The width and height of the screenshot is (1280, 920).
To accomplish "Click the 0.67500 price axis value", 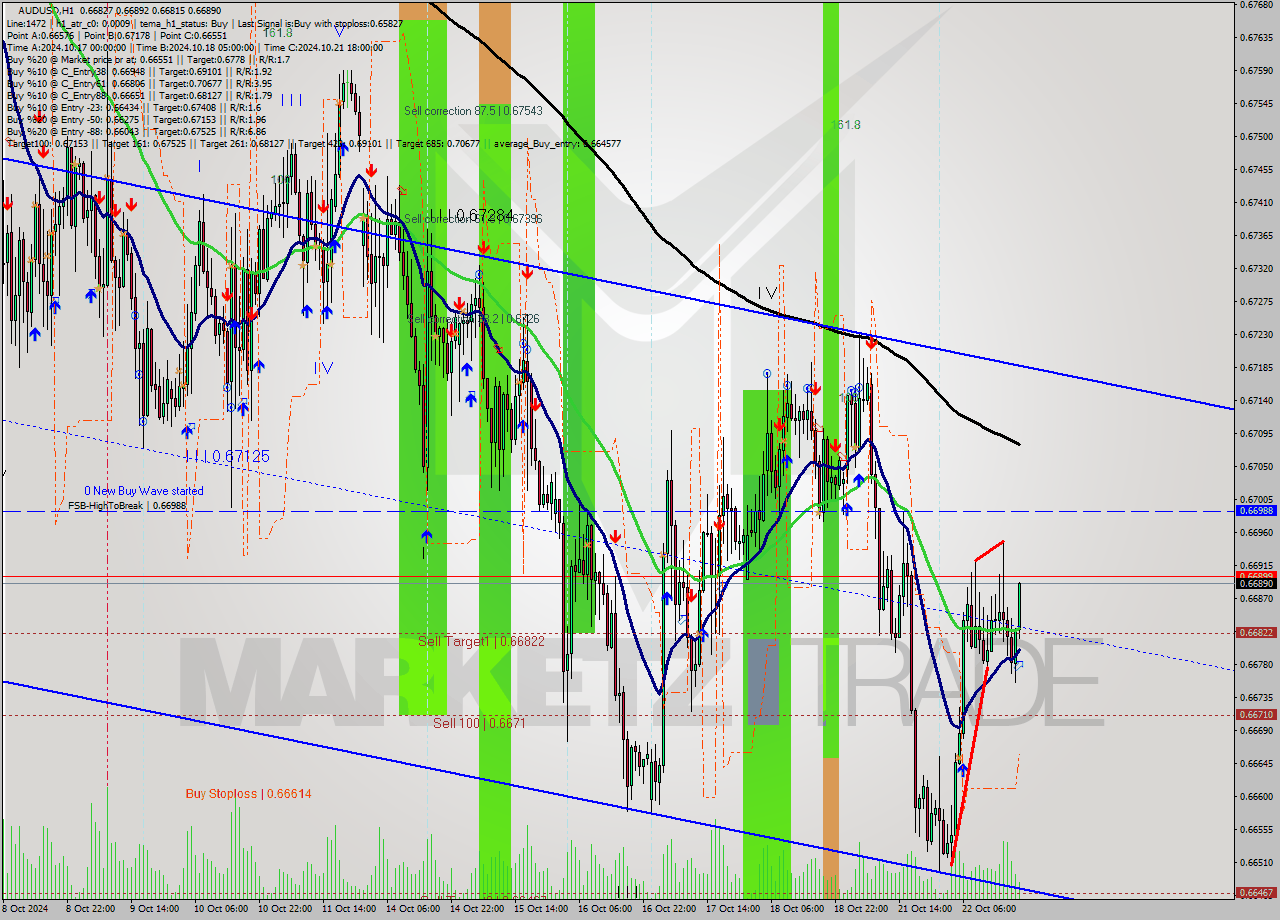I will pyautogui.click(x=1257, y=136).
